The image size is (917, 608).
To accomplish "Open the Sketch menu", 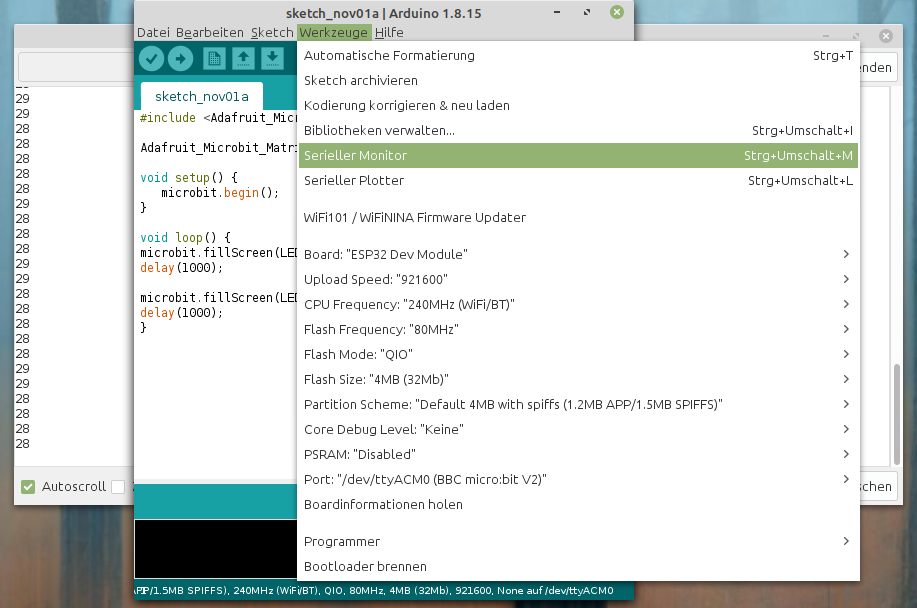I will click(272, 33).
